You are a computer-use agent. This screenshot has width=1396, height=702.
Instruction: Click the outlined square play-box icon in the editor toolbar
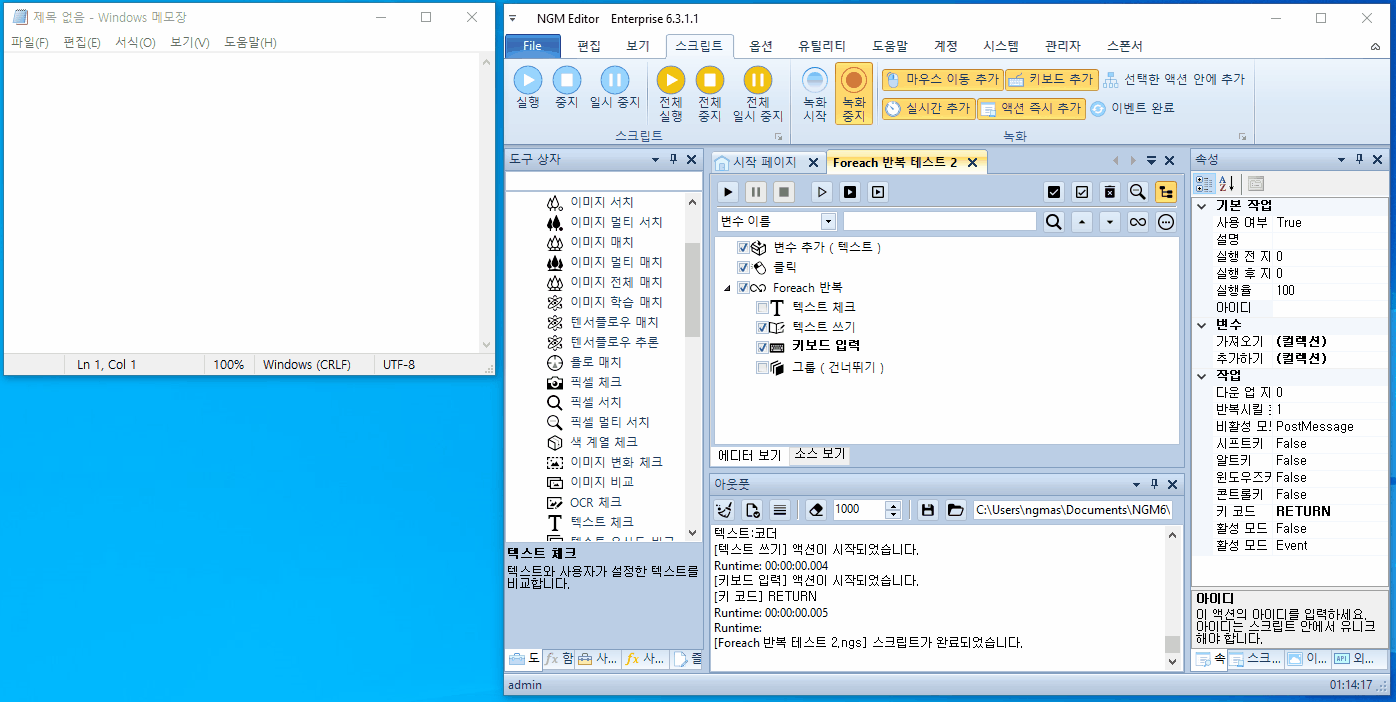(878, 191)
